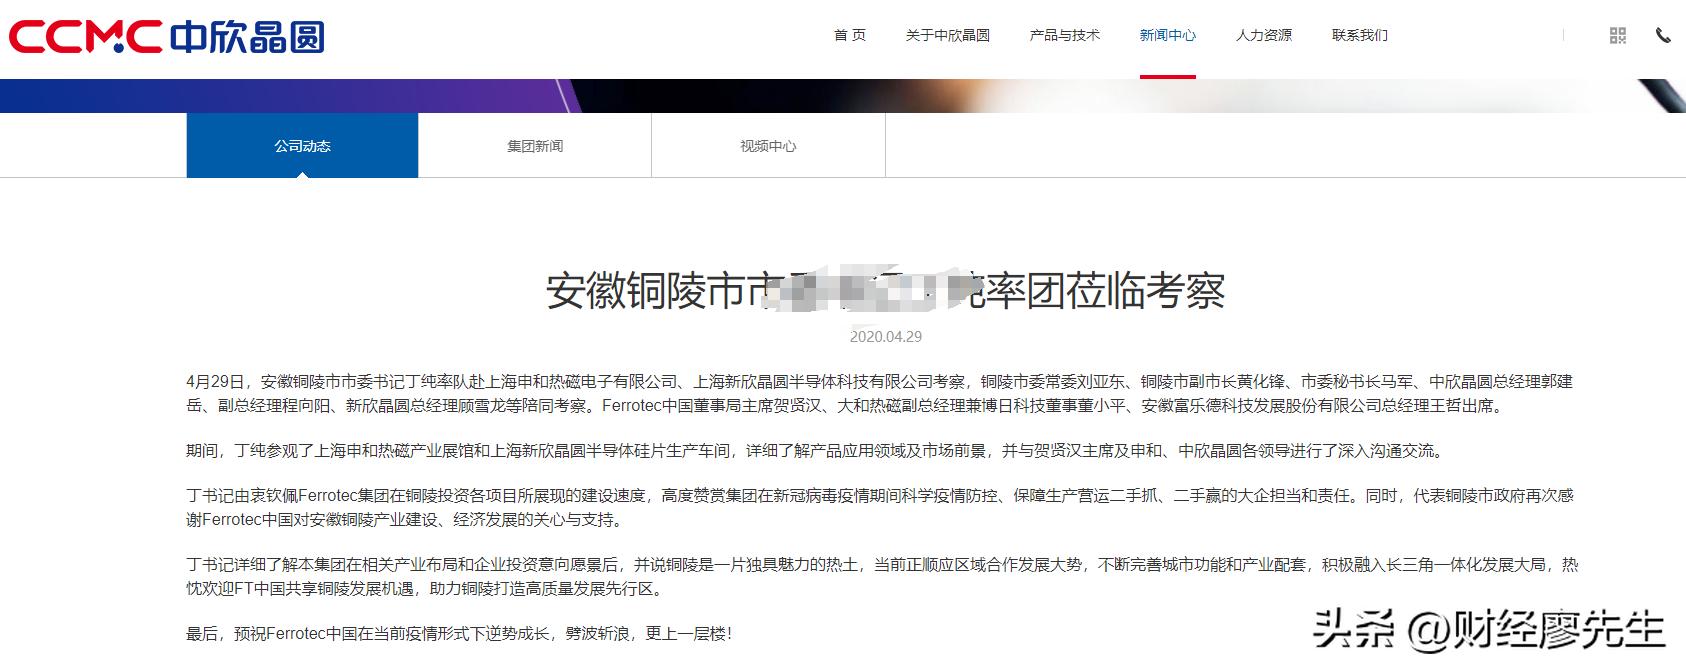Switch to the 公司动态 tab
1686x671 pixels.
pos(302,146)
